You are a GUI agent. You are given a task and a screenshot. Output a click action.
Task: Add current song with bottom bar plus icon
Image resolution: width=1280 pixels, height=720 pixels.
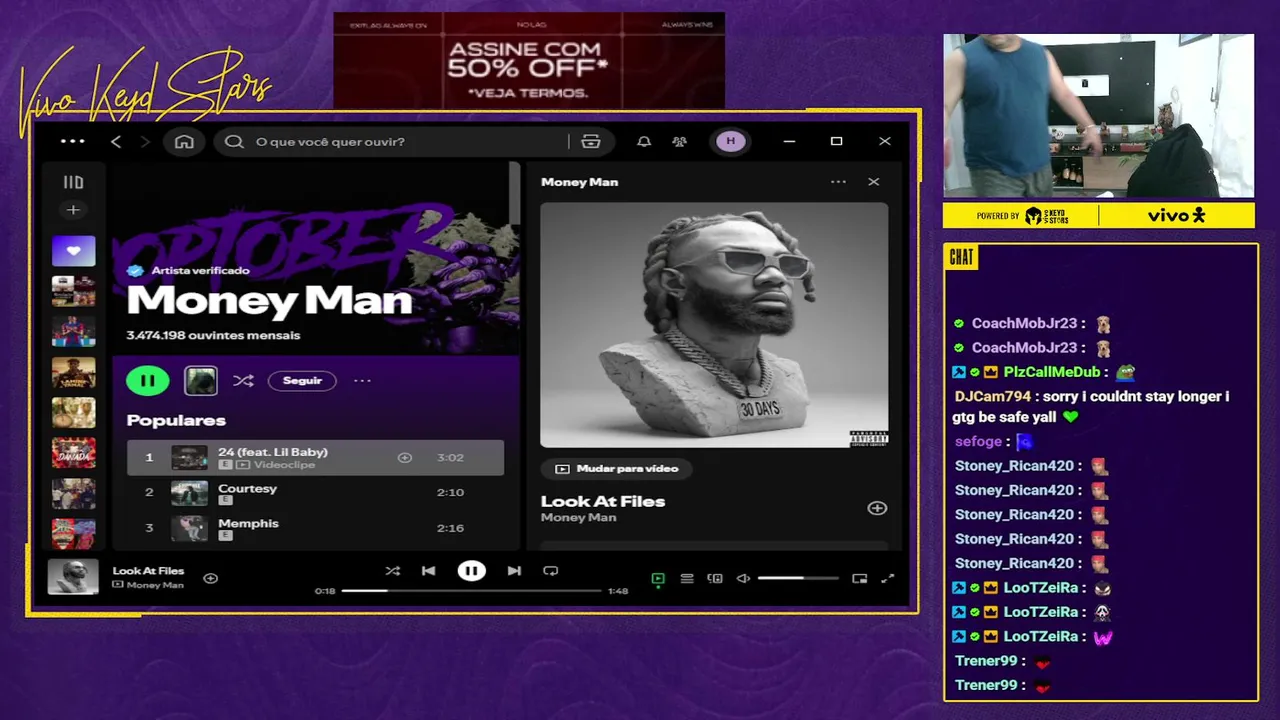210,578
